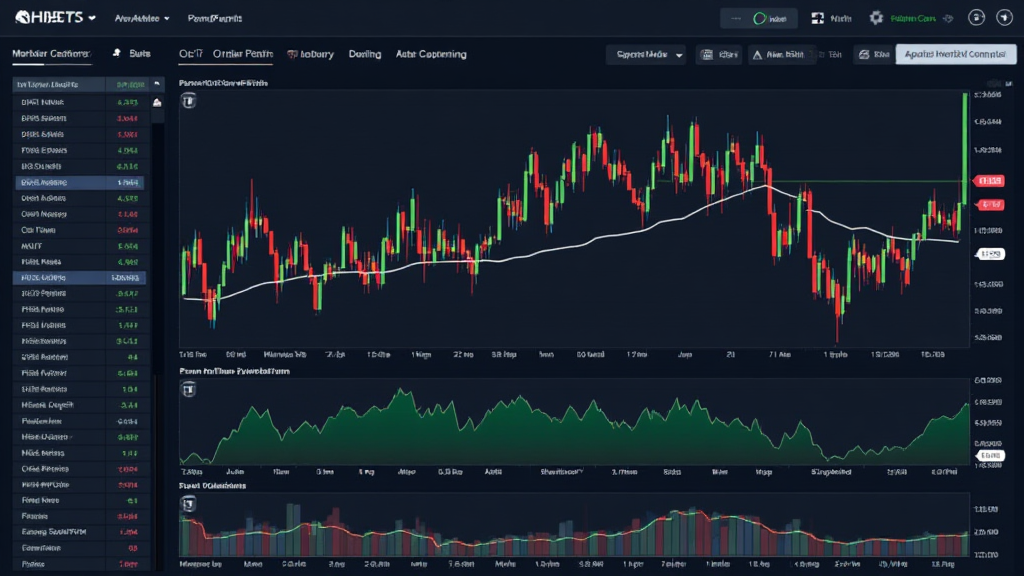Expand the second dropdown menu in the top bar
This screenshot has width=1024, height=576.
(x=142, y=18)
